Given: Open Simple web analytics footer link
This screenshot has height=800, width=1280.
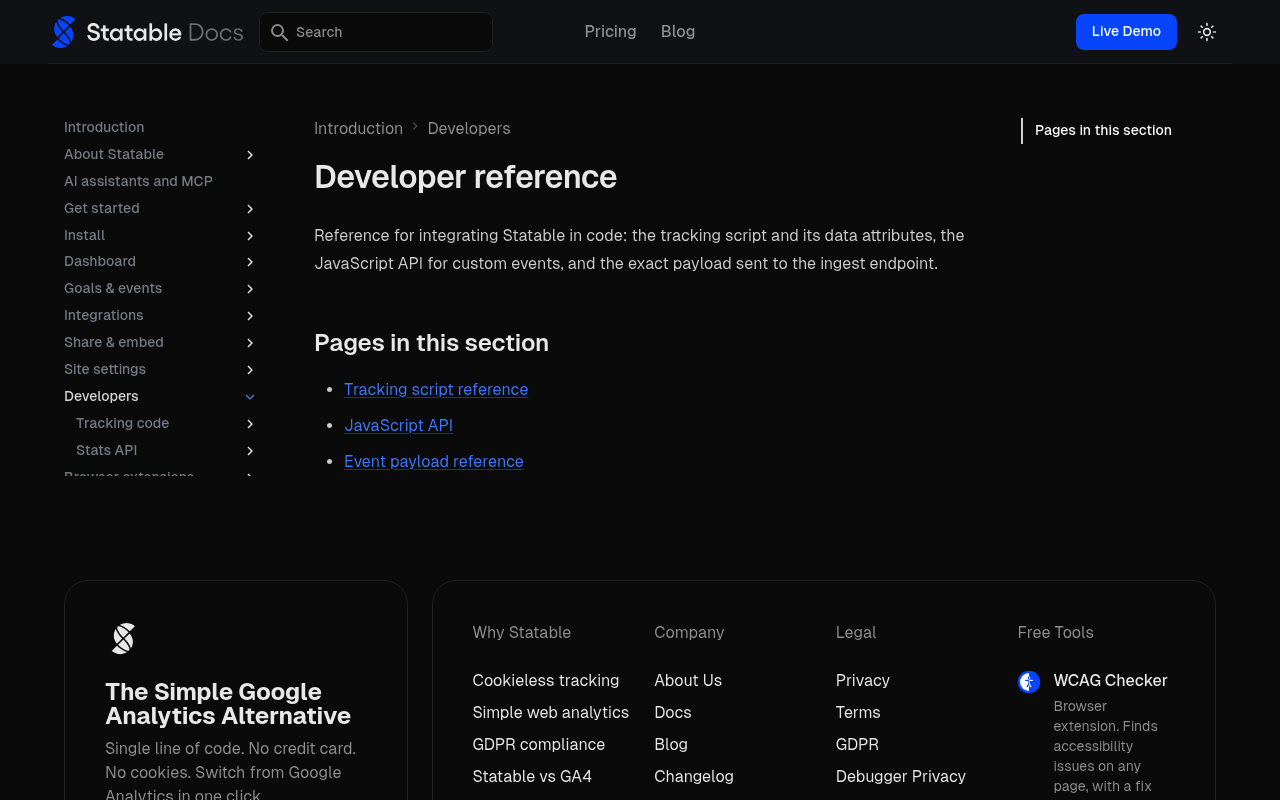Looking at the screenshot, I should click(551, 712).
